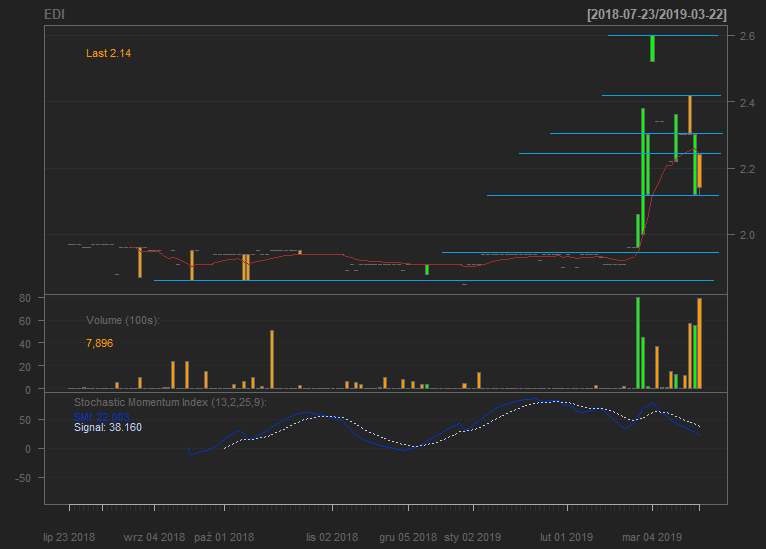Click the 80 volume axis label
Viewport: 766px width, 549px height.
coord(25,298)
